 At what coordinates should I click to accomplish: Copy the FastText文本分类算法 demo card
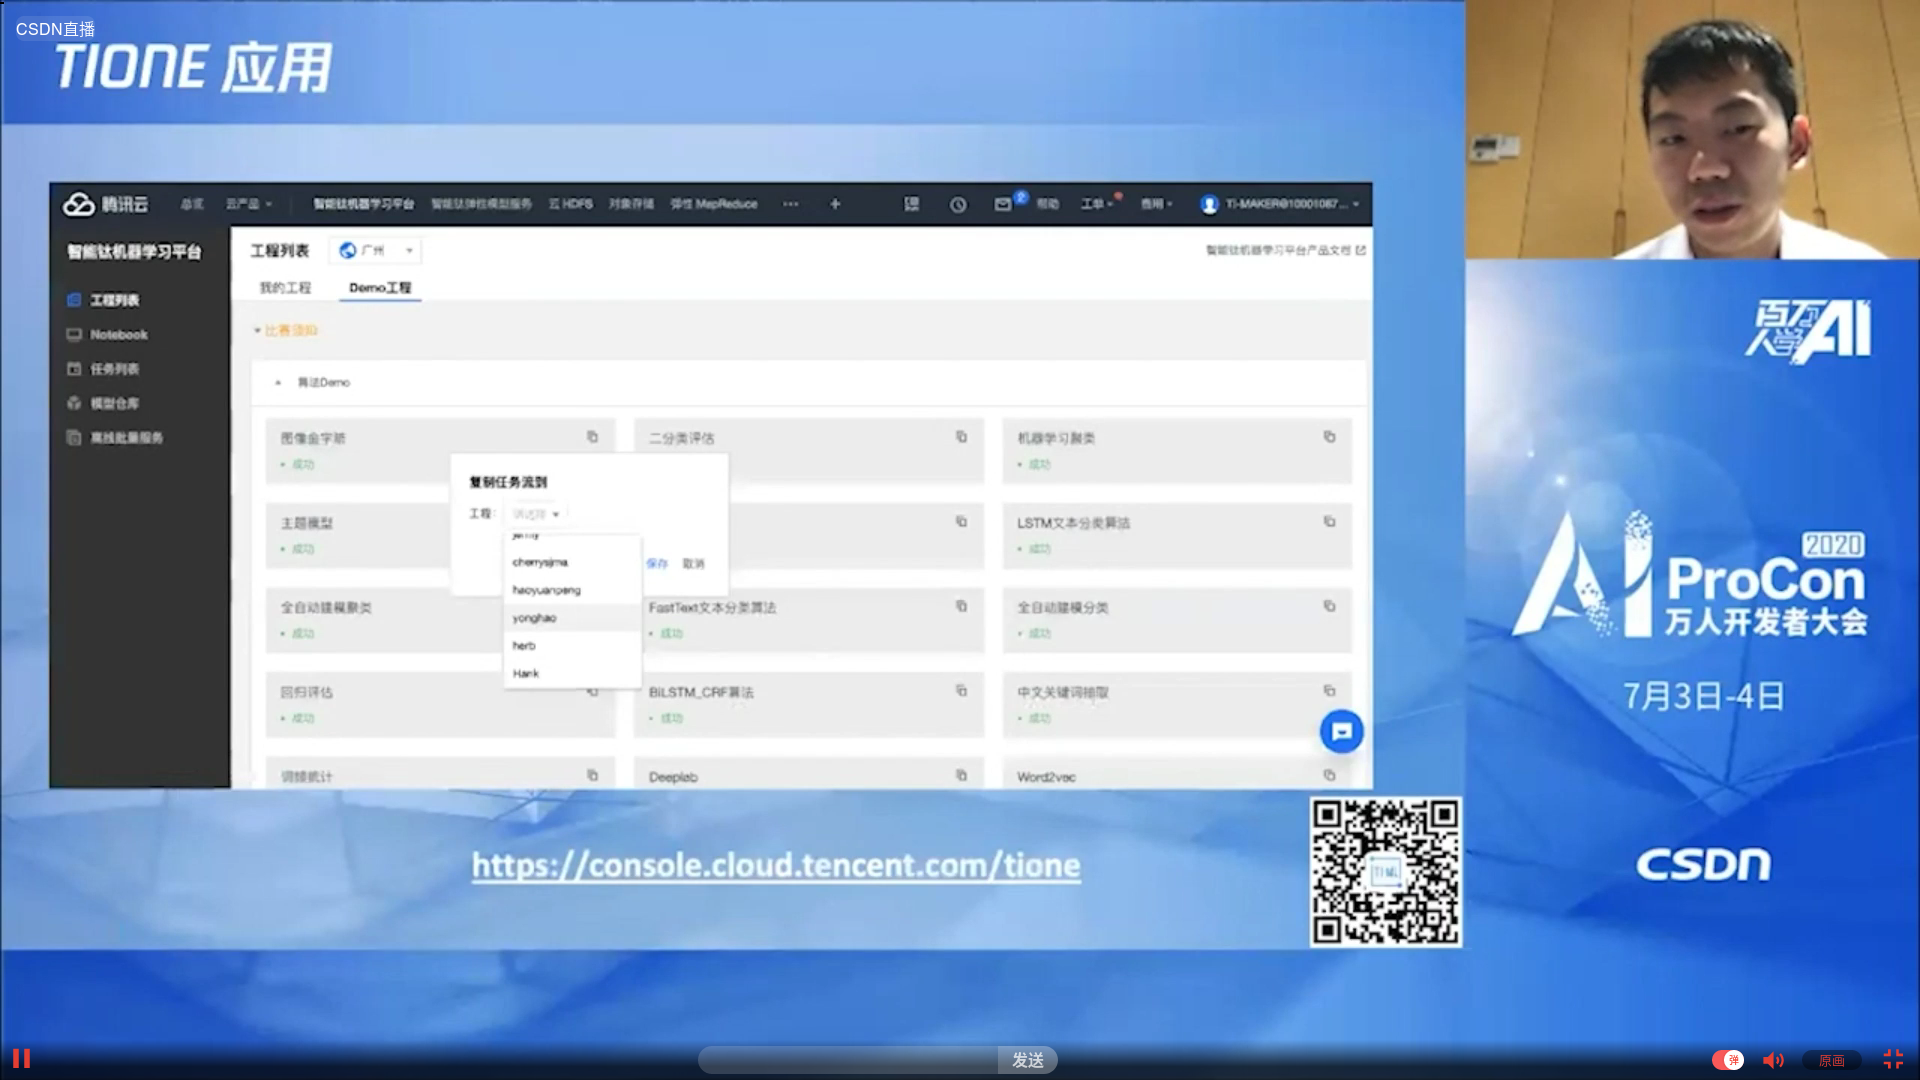pos(961,606)
